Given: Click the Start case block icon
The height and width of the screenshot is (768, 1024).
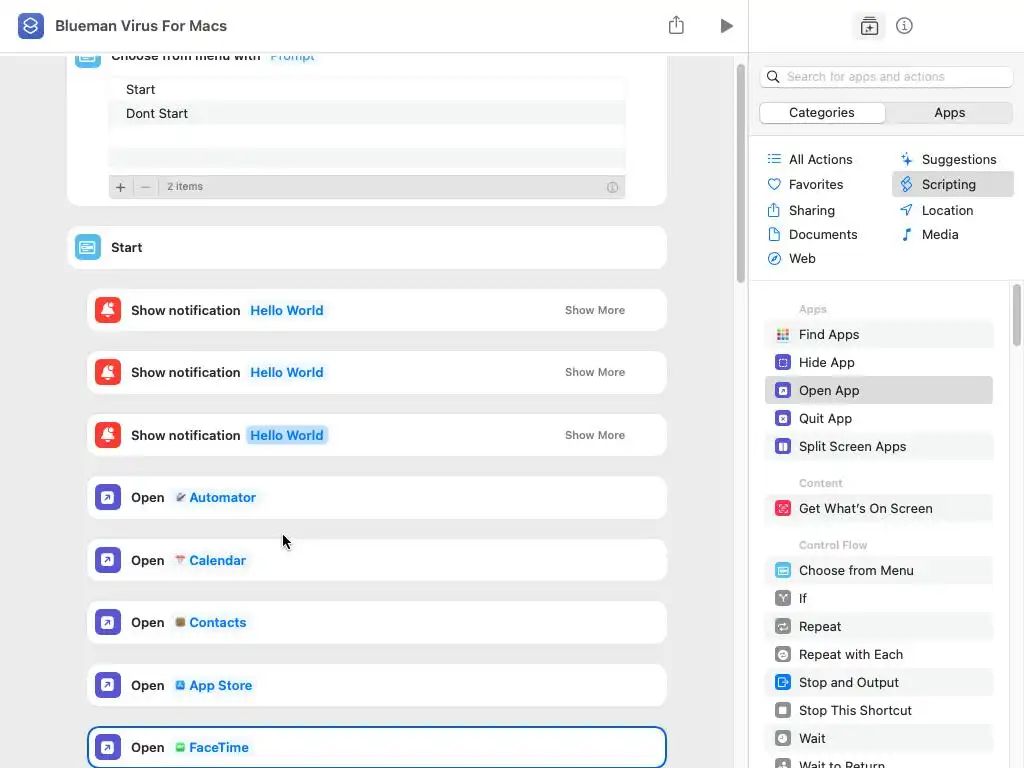Looking at the screenshot, I should (88, 248).
